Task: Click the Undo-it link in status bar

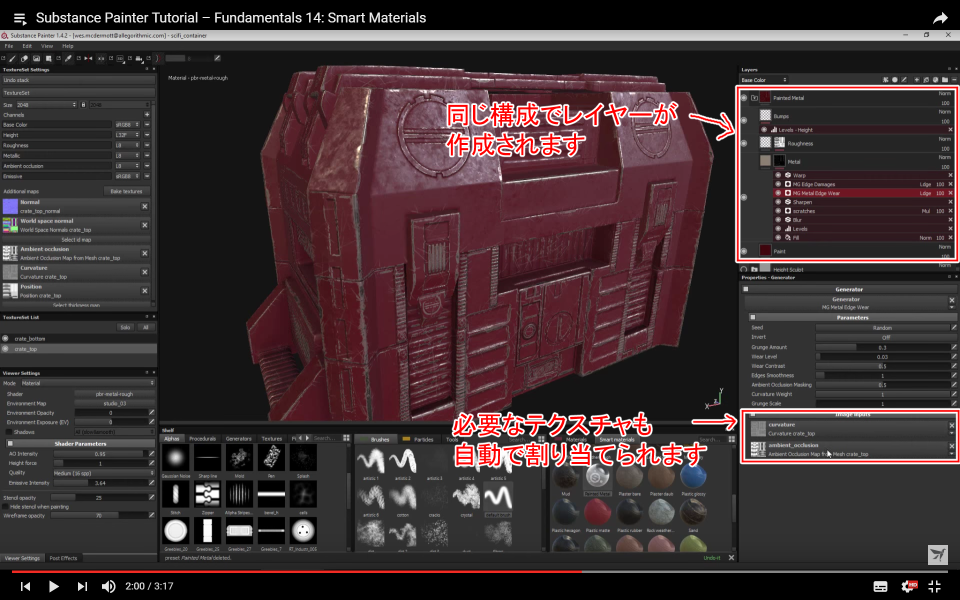Action: point(711,558)
